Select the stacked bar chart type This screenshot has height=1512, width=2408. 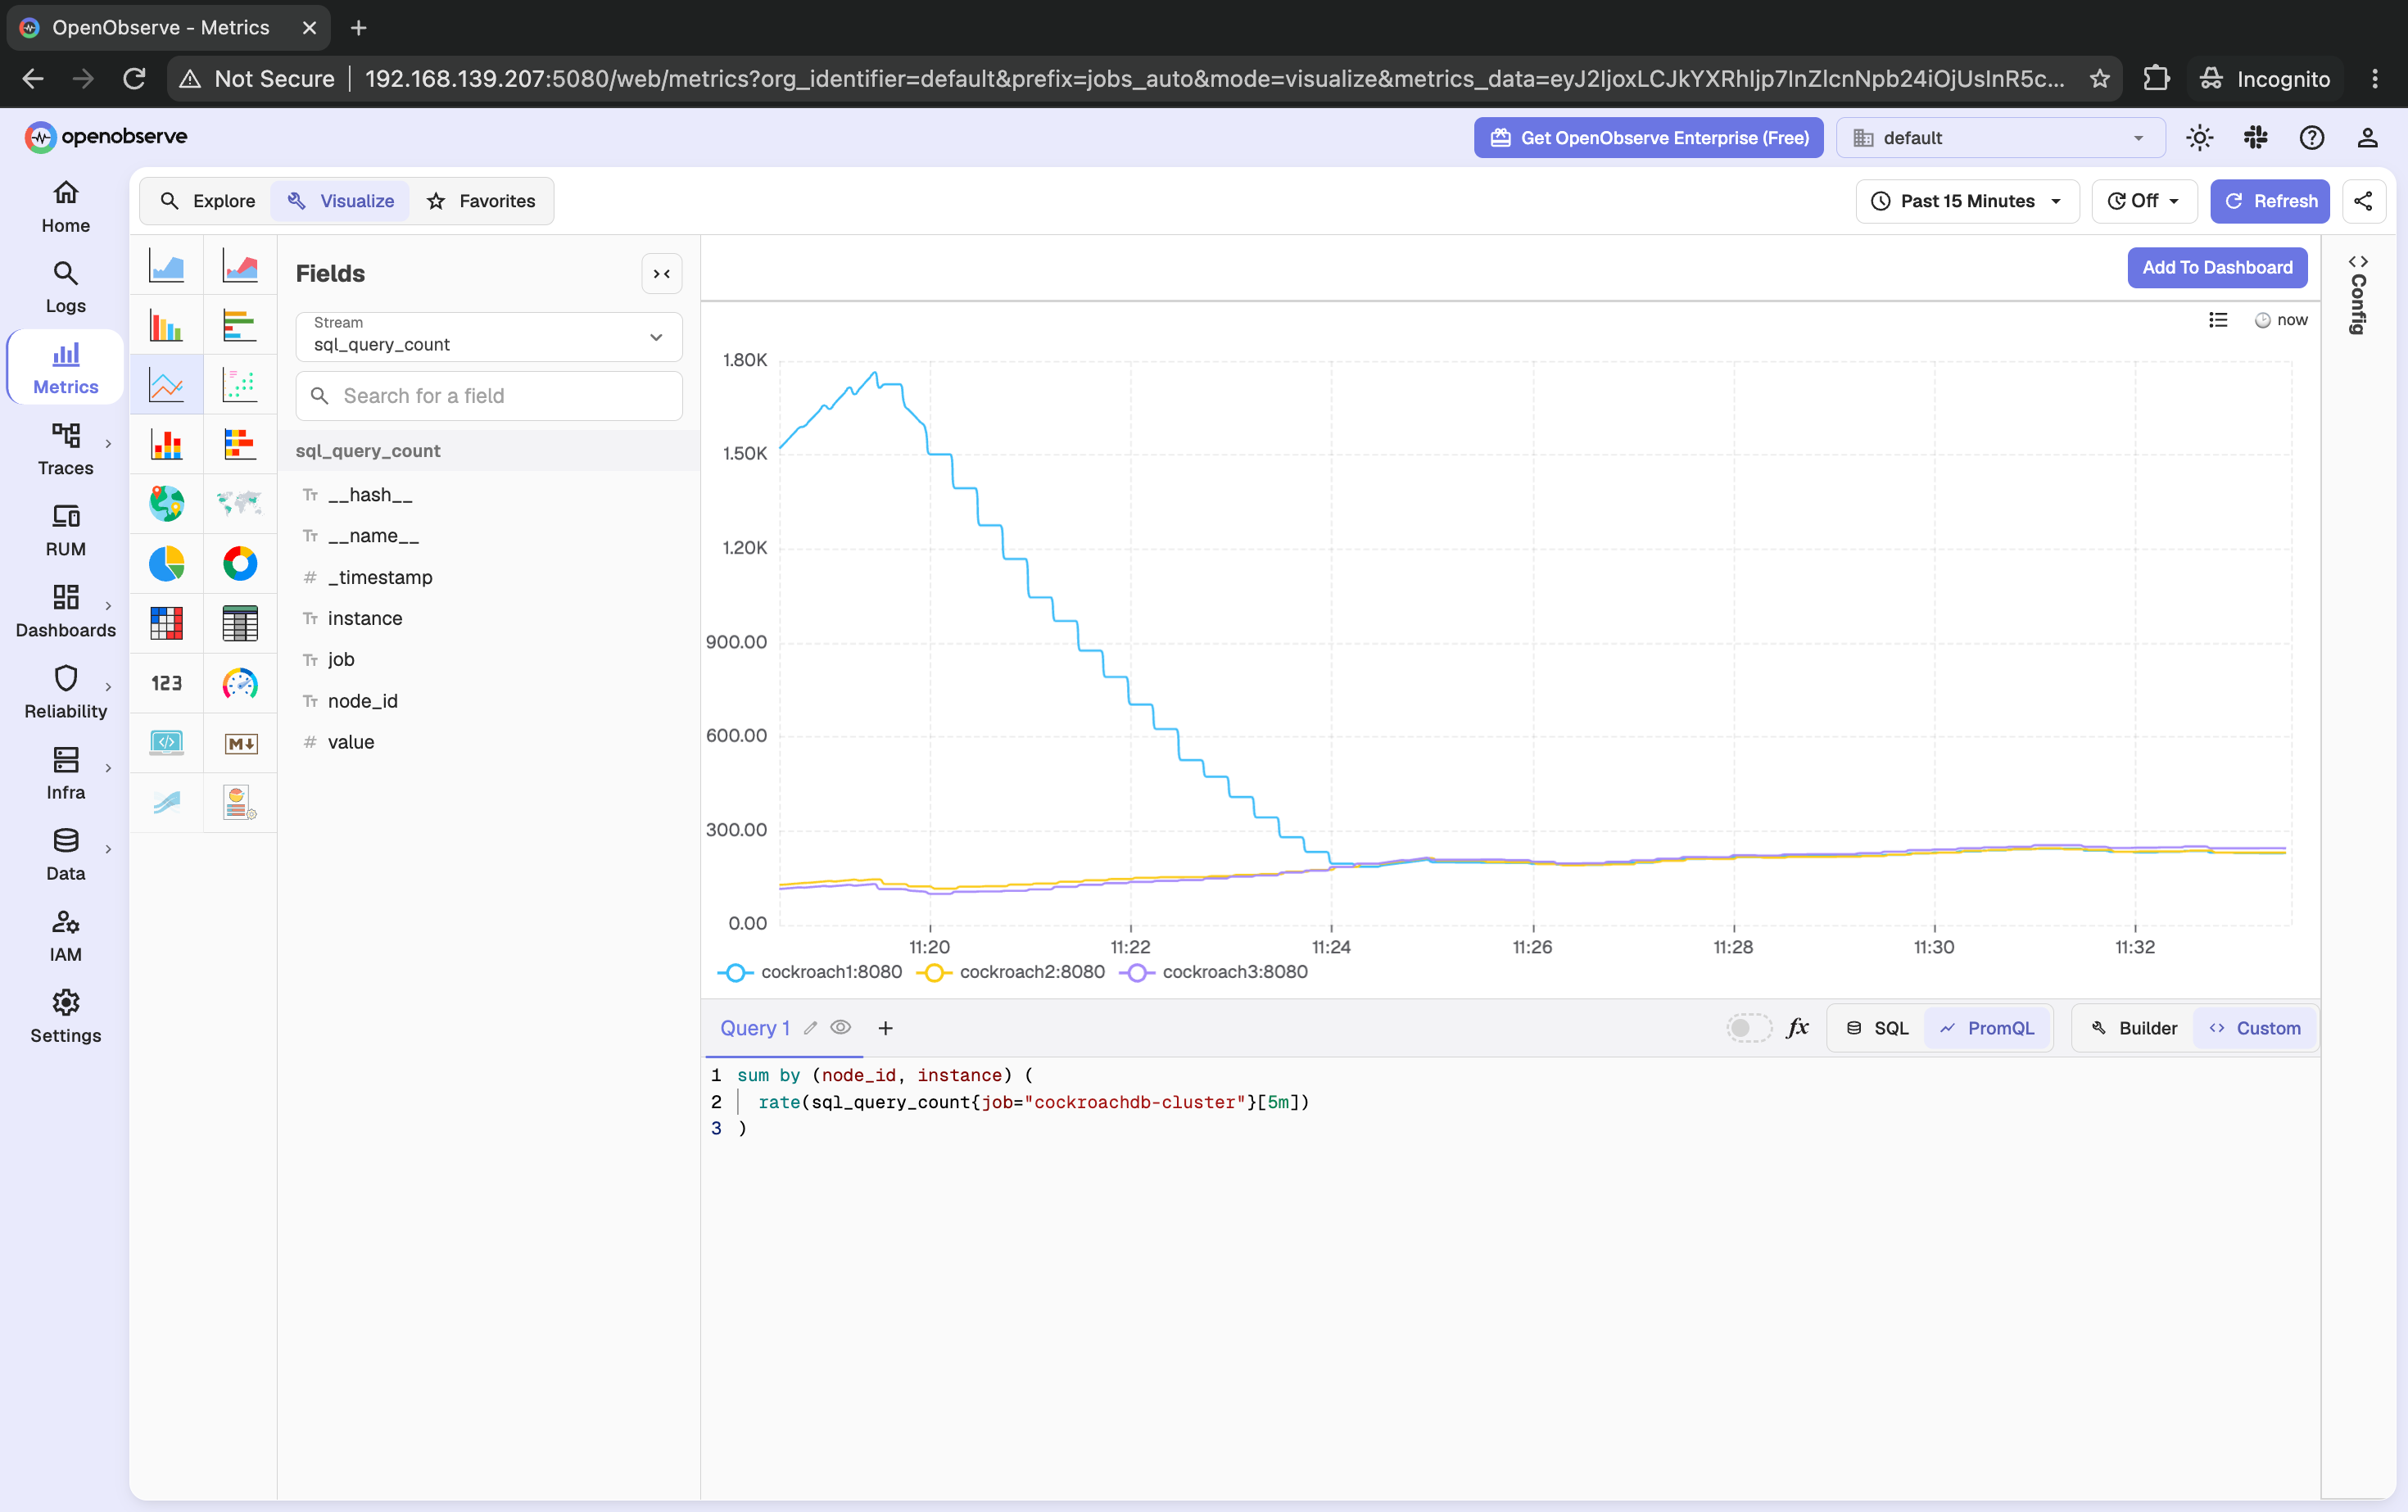(x=166, y=444)
